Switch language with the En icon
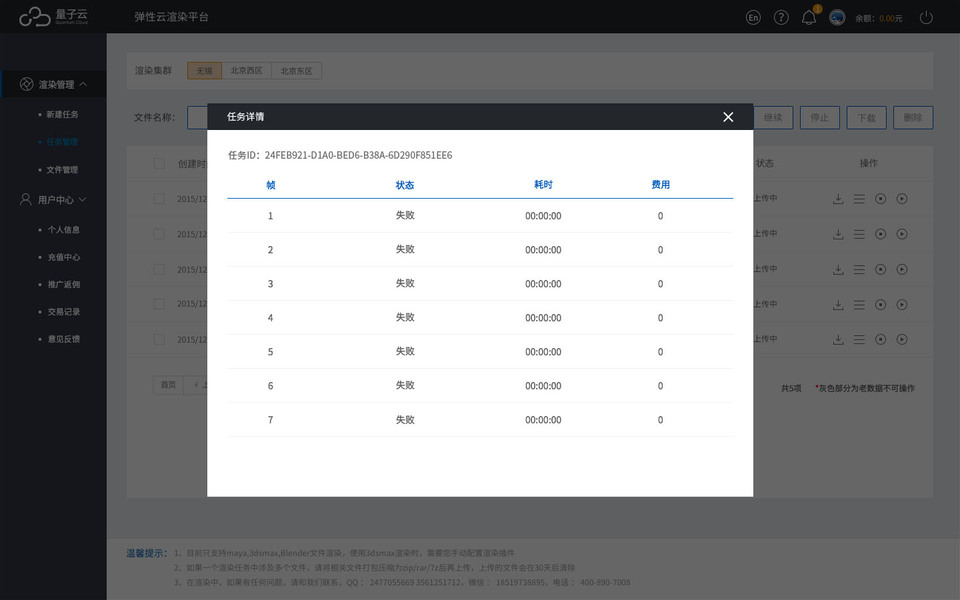Screen dimensions: 960x600 753,17
